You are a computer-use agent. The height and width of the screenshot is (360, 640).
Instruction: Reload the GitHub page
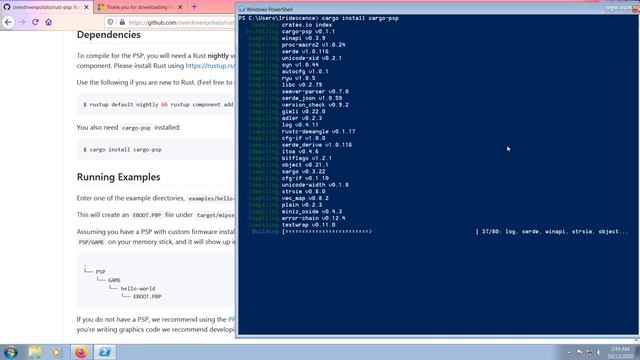(35, 22)
